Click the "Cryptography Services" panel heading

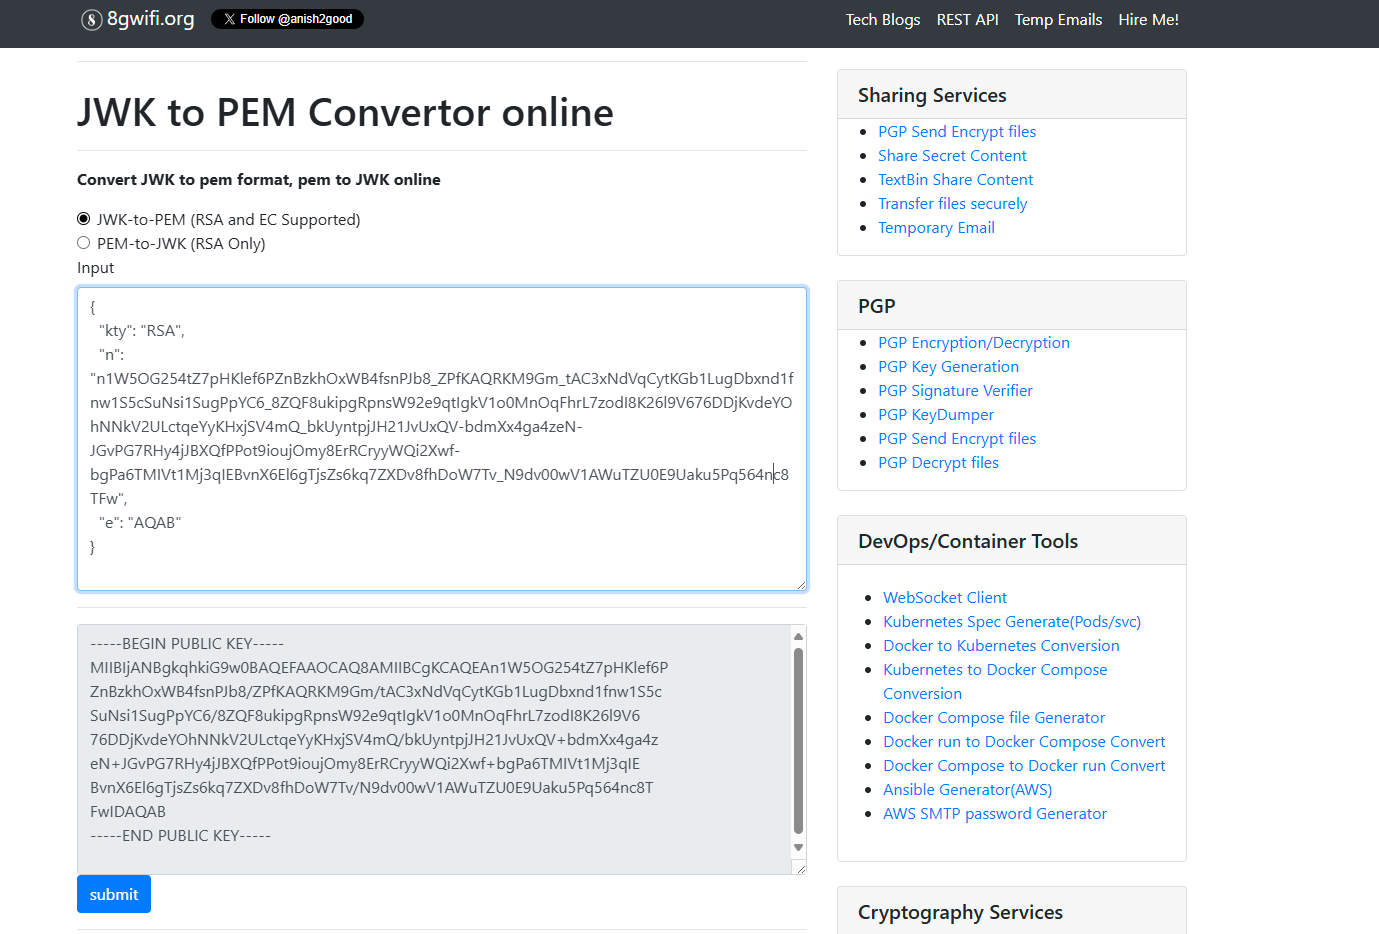point(960,912)
